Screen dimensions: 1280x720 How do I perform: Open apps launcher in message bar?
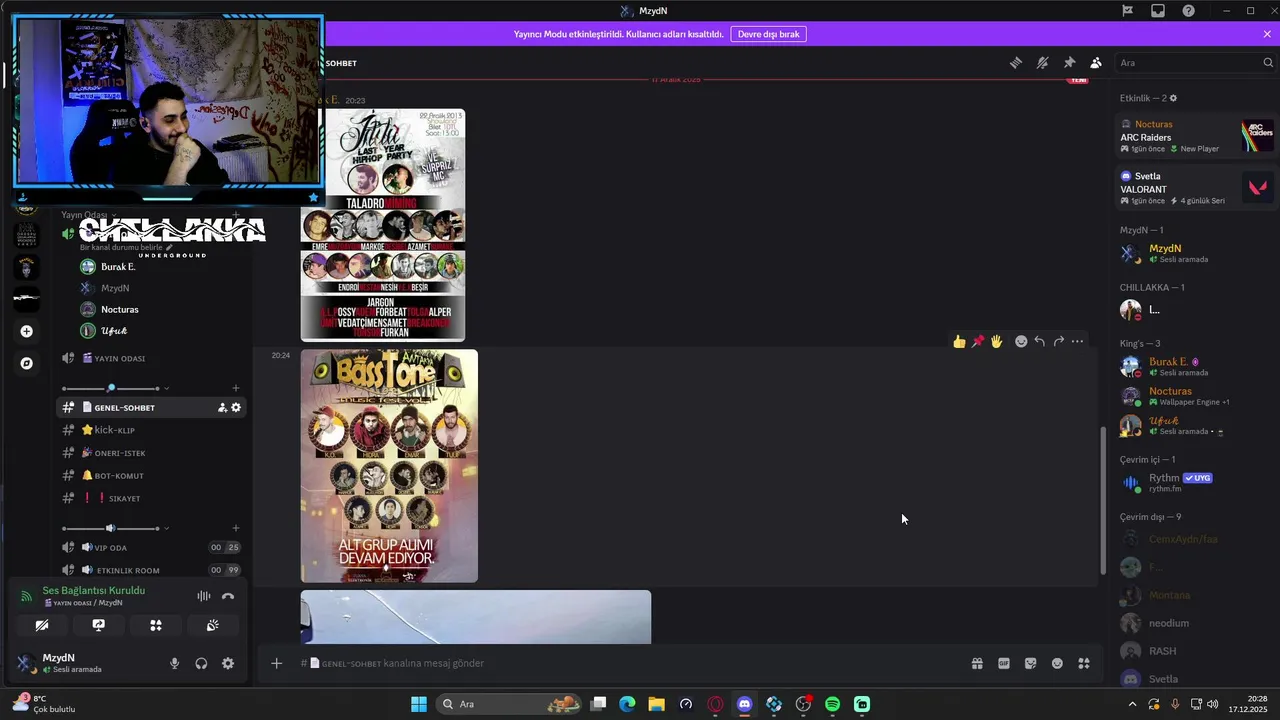point(1084,663)
